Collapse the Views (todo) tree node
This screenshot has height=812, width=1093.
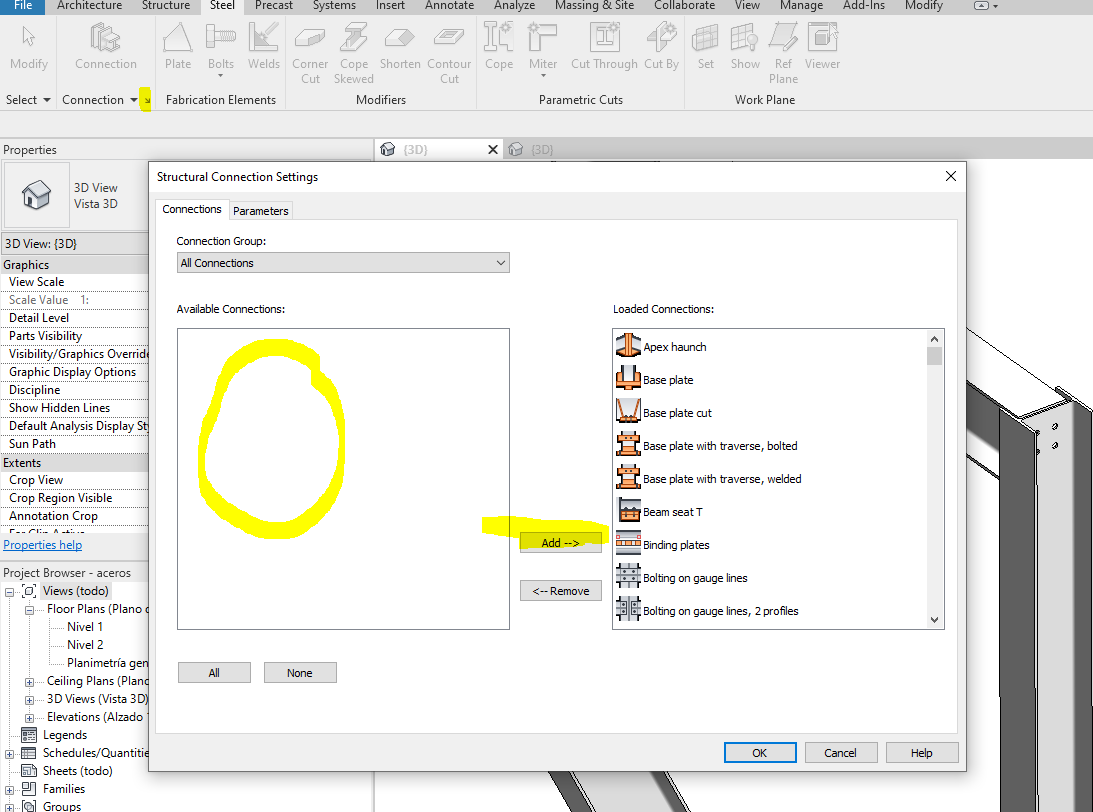9,592
